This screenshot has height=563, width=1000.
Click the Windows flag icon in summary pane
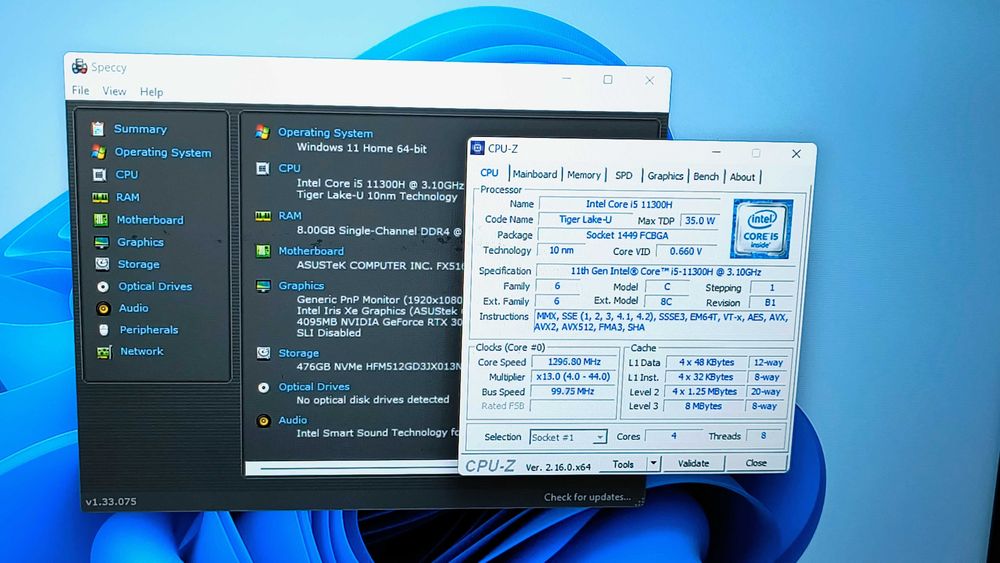[x=262, y=132]
